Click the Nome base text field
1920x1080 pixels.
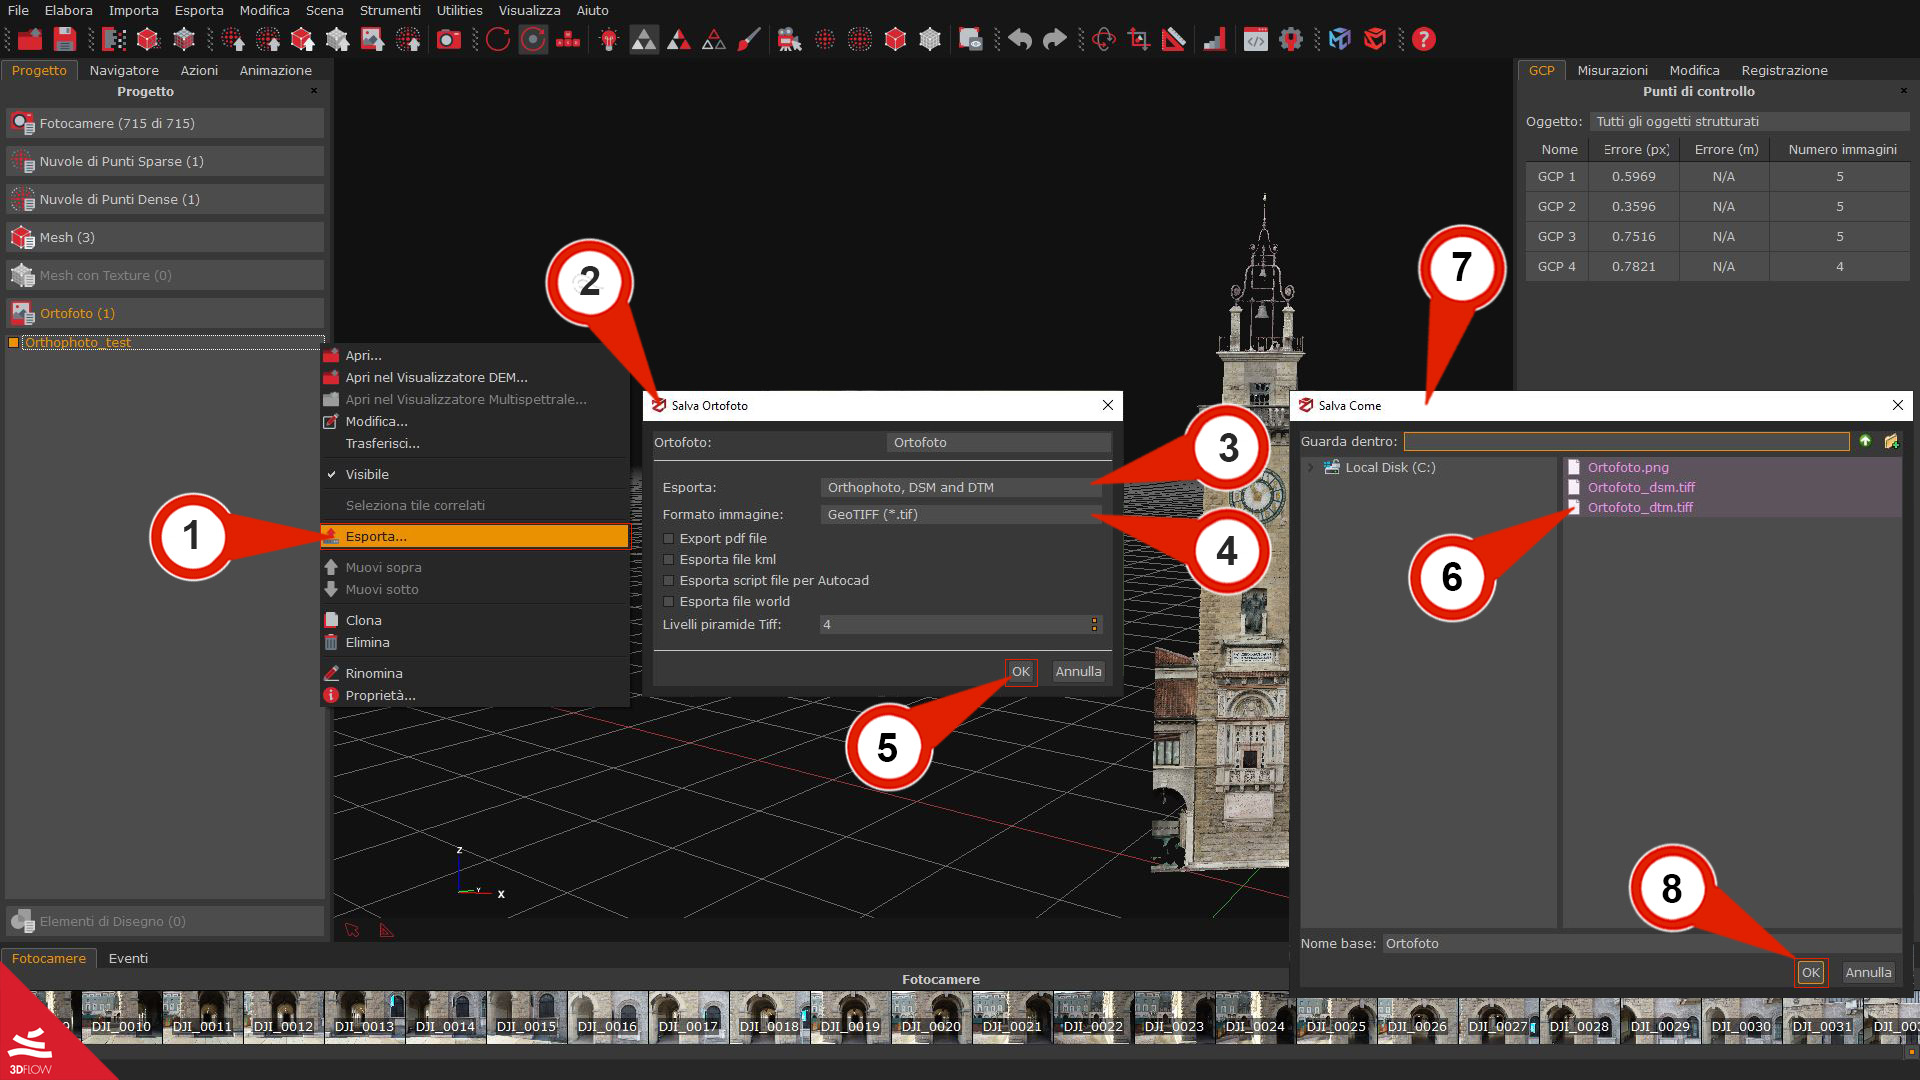click(x=1641, y=943)
